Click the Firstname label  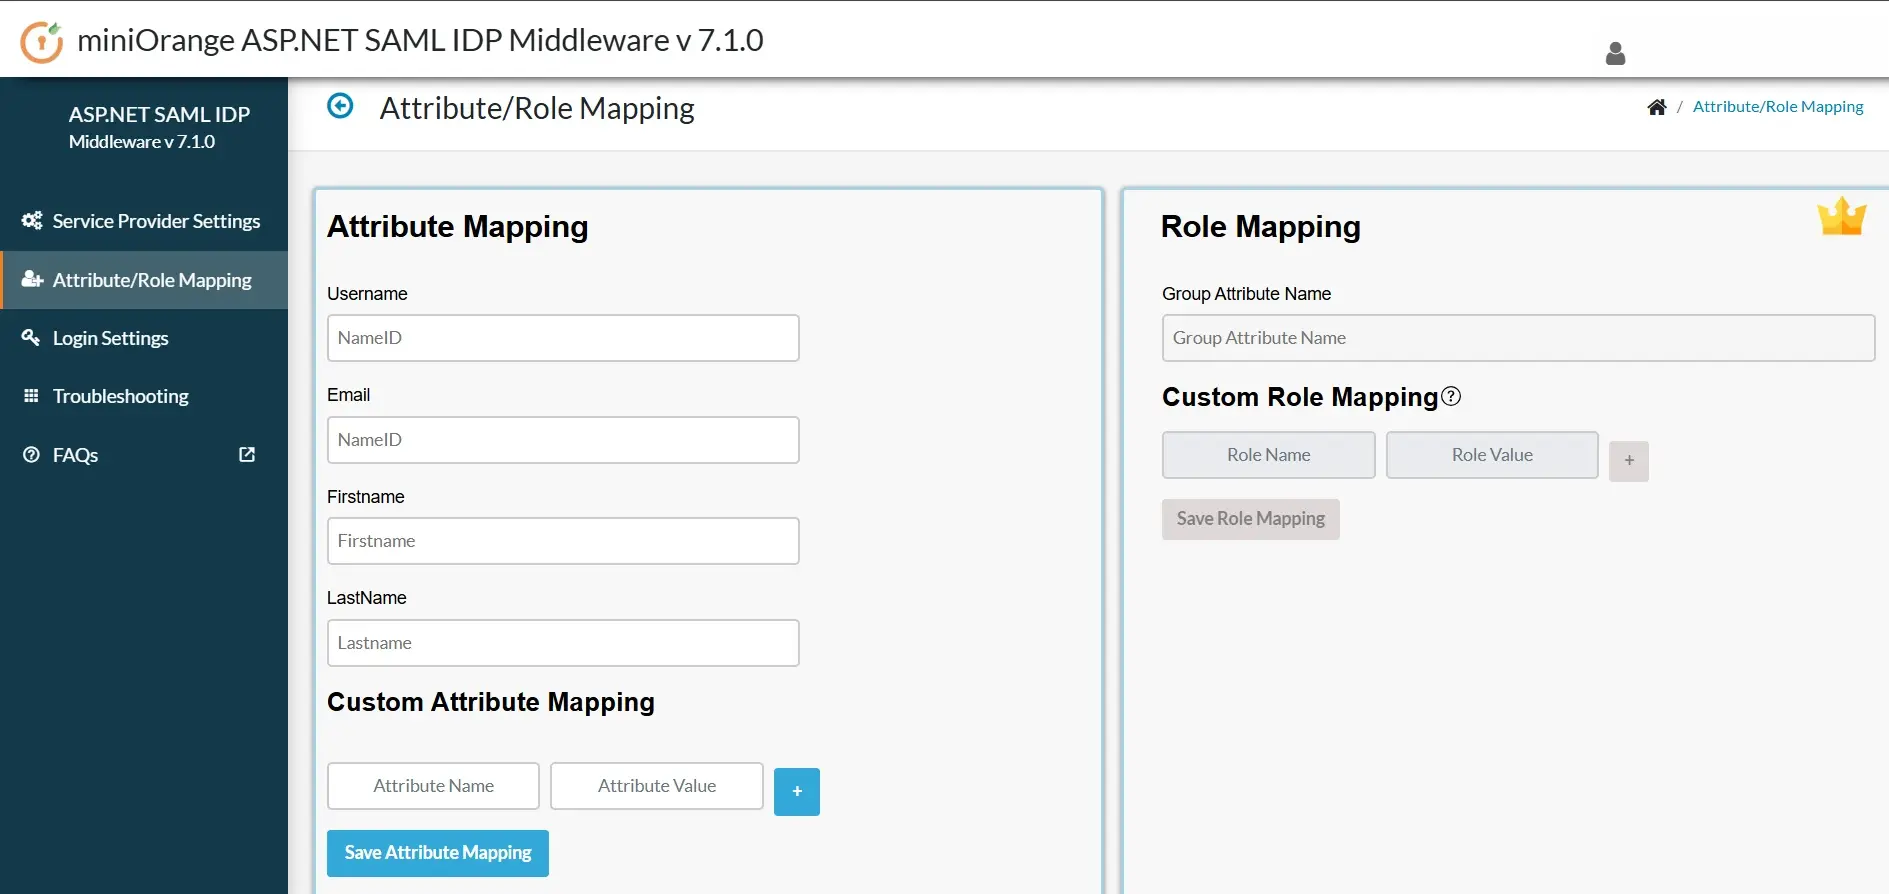click(366, 497)
